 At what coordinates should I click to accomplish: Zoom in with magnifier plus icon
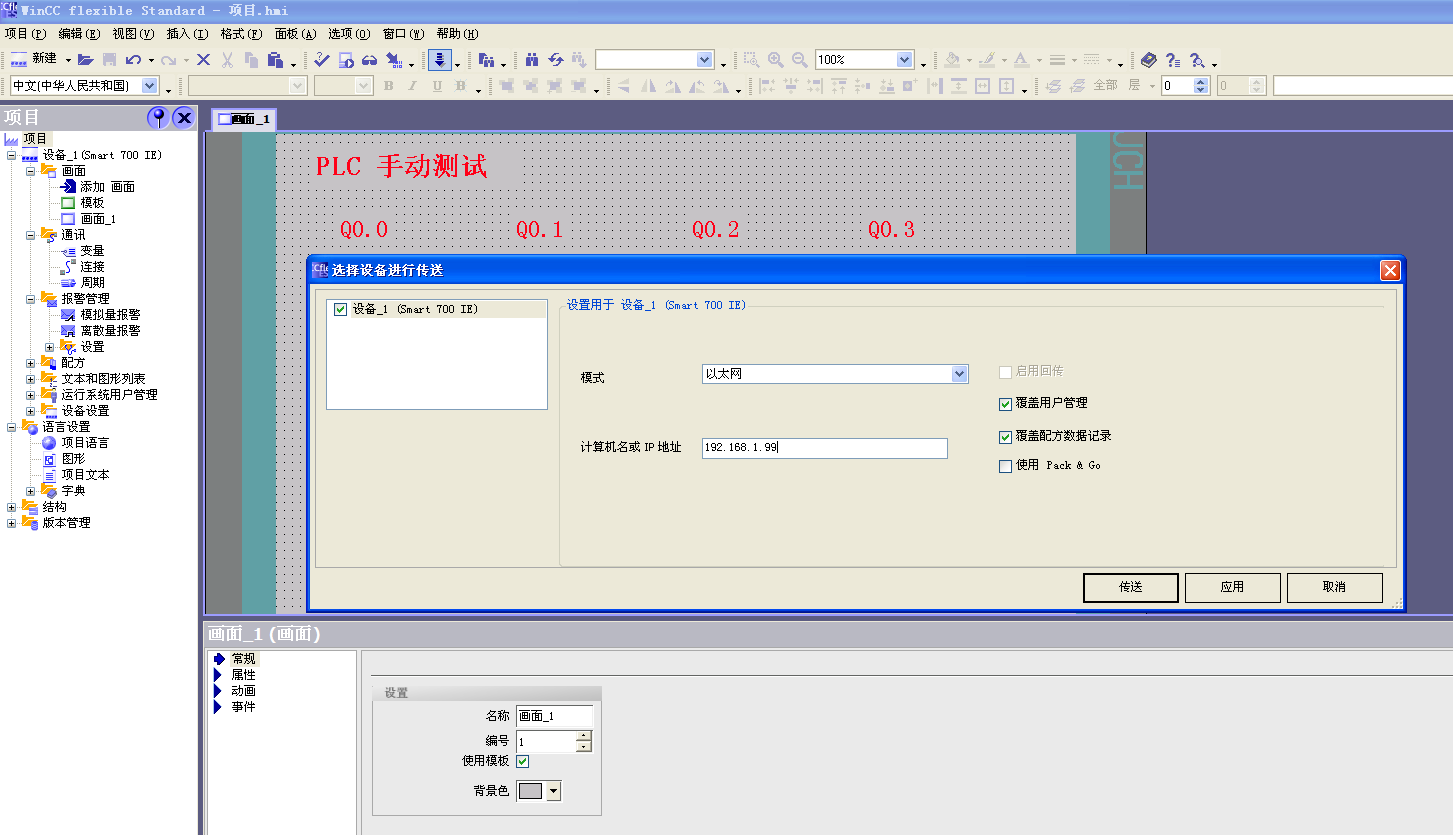tap(775, 60)
